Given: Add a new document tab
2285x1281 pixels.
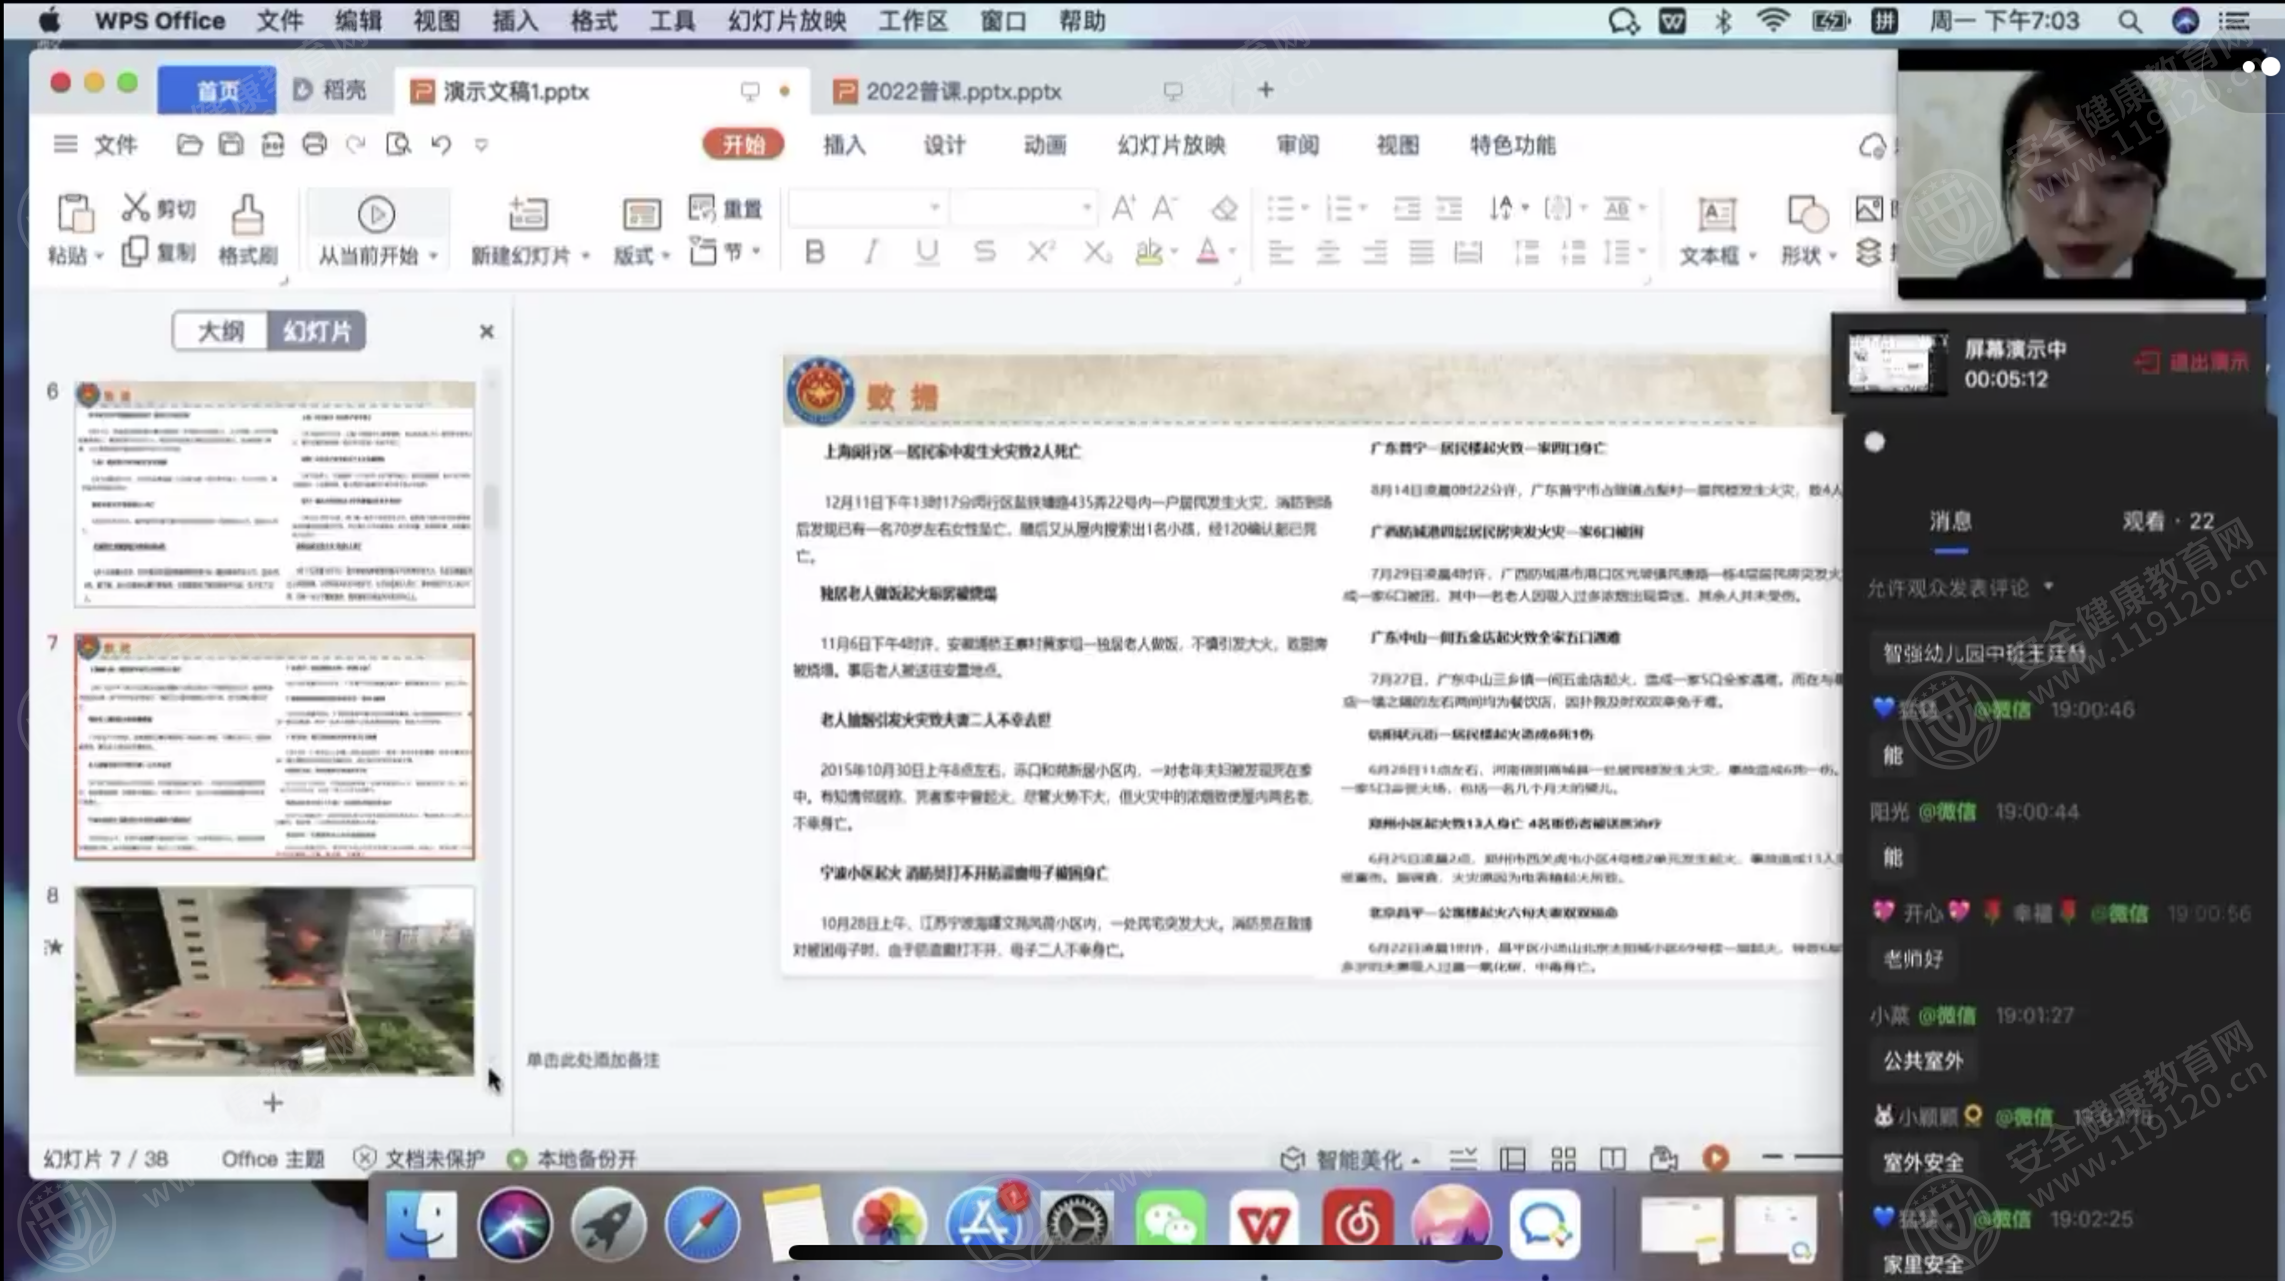Looking at the screenshot, I should [x=1265, y=90].
